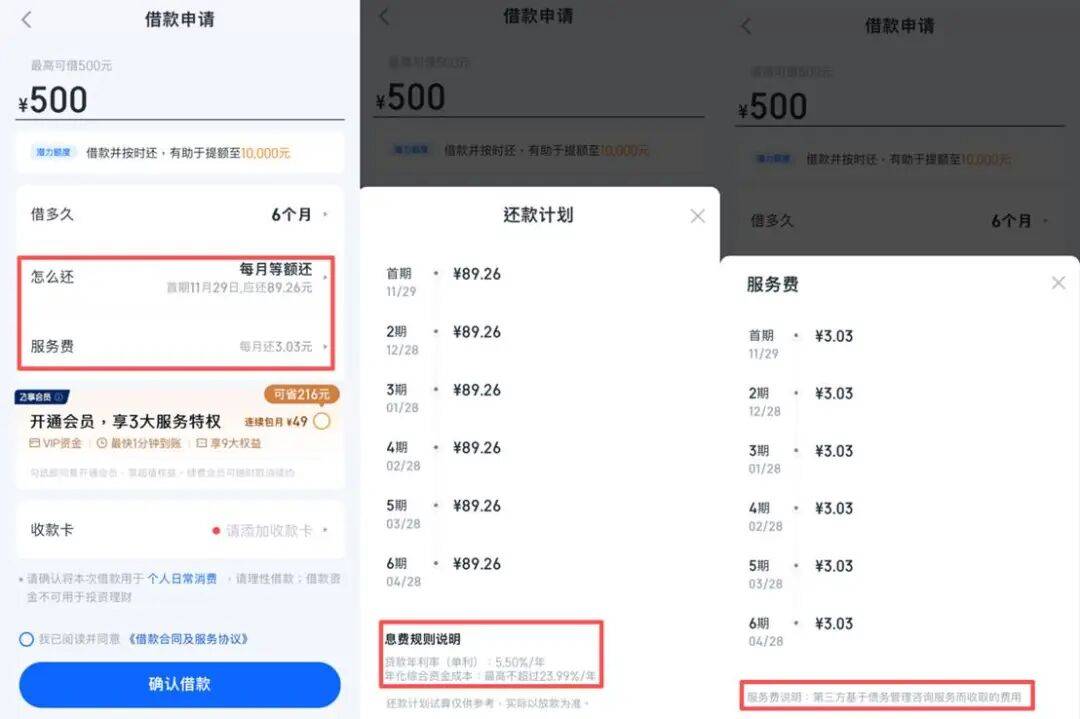The width and height of the screenshot is (1080, 719).
Task: Tap the 个人日常消费 usage link
Action: click(x=182, y=579)
